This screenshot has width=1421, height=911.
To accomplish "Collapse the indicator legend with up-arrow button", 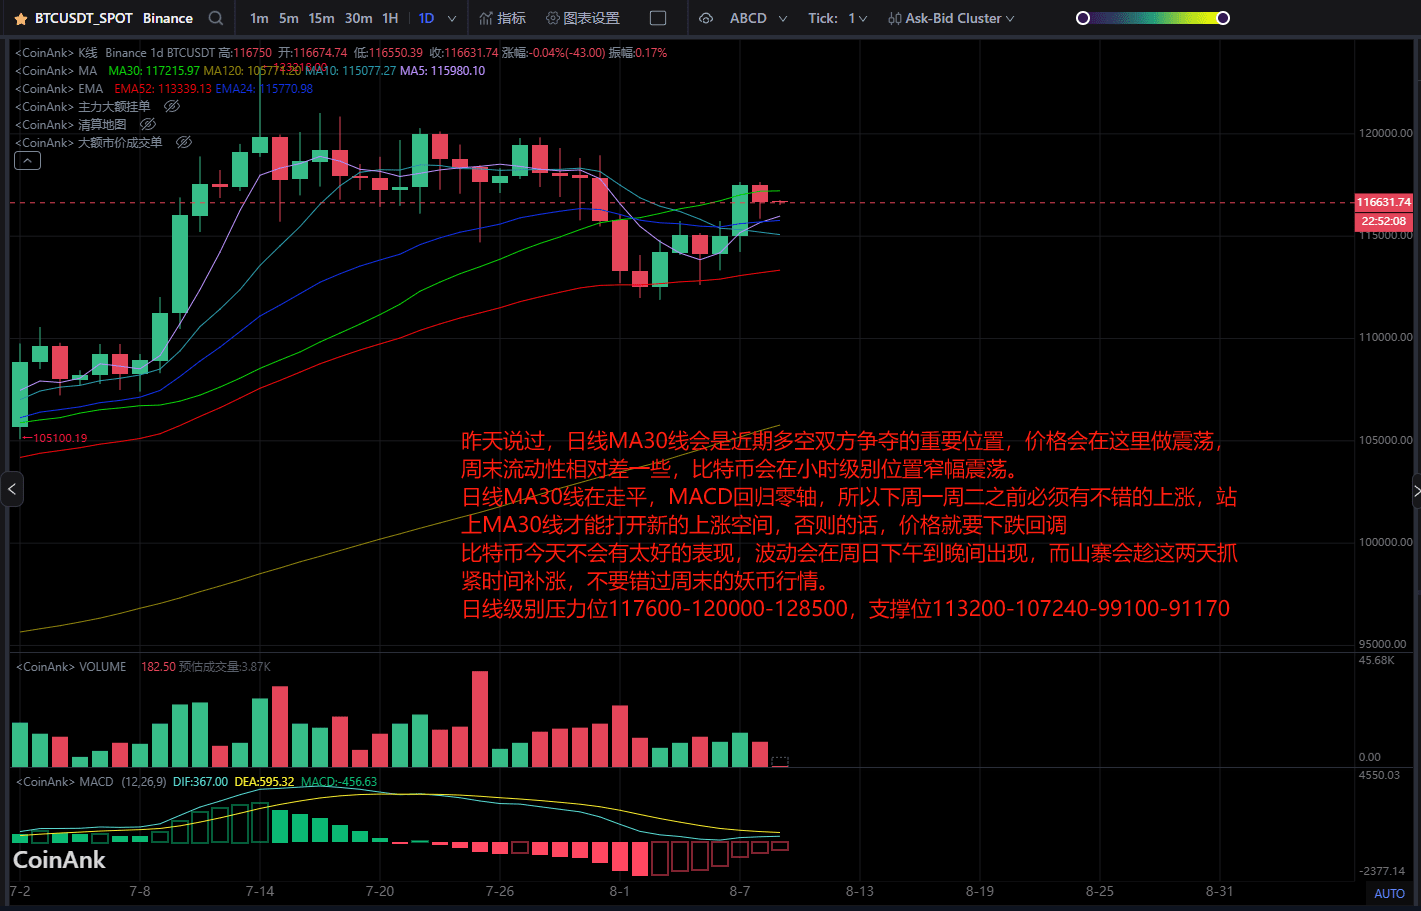I will 28,161.
